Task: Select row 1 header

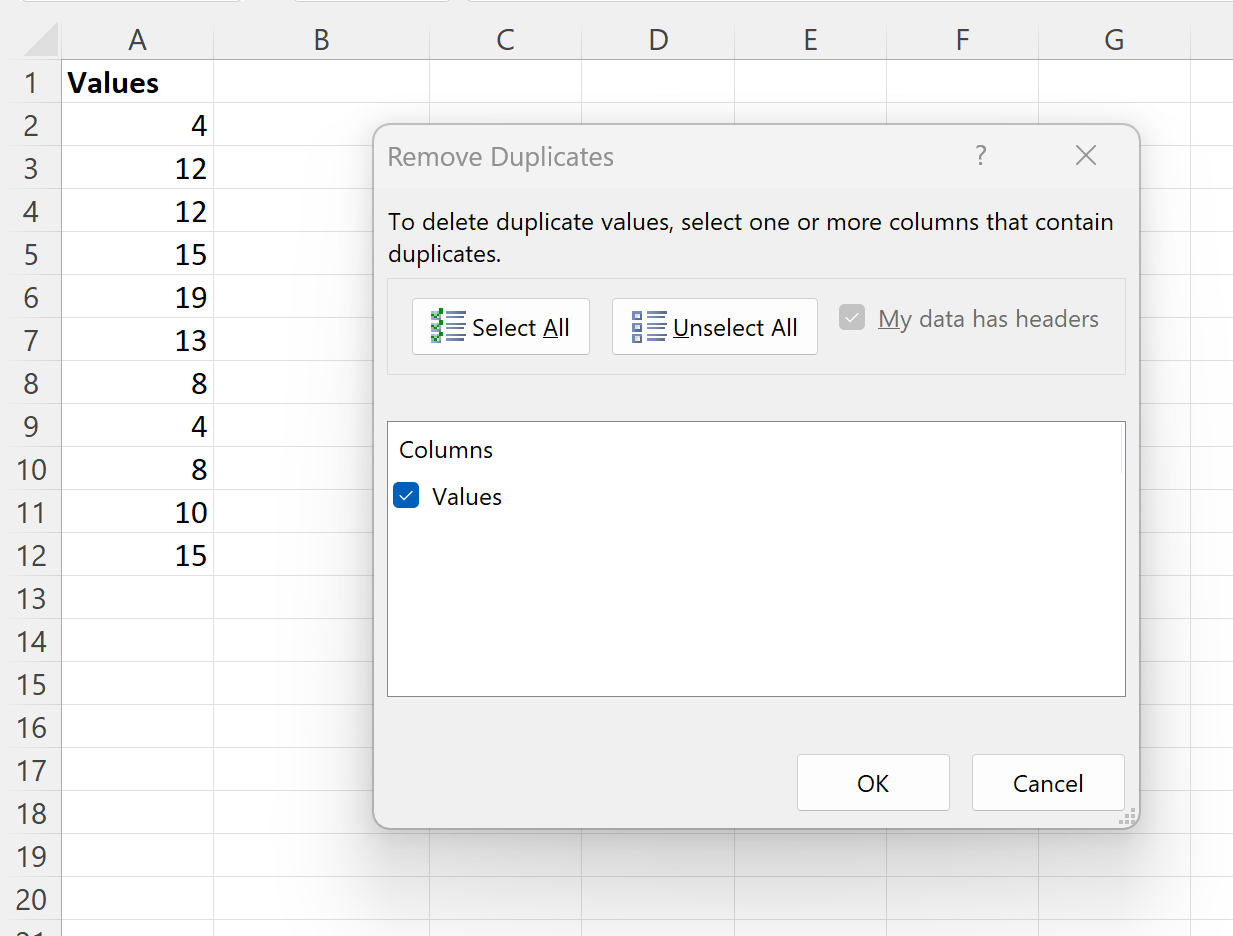Action: point(31,83)
